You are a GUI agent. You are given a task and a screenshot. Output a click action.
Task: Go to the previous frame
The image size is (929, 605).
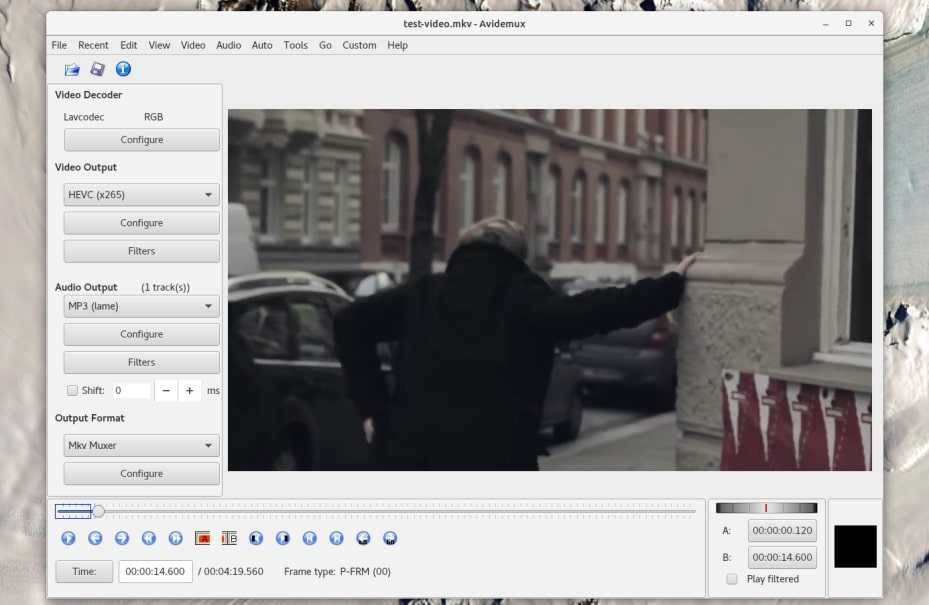[95, 538]
